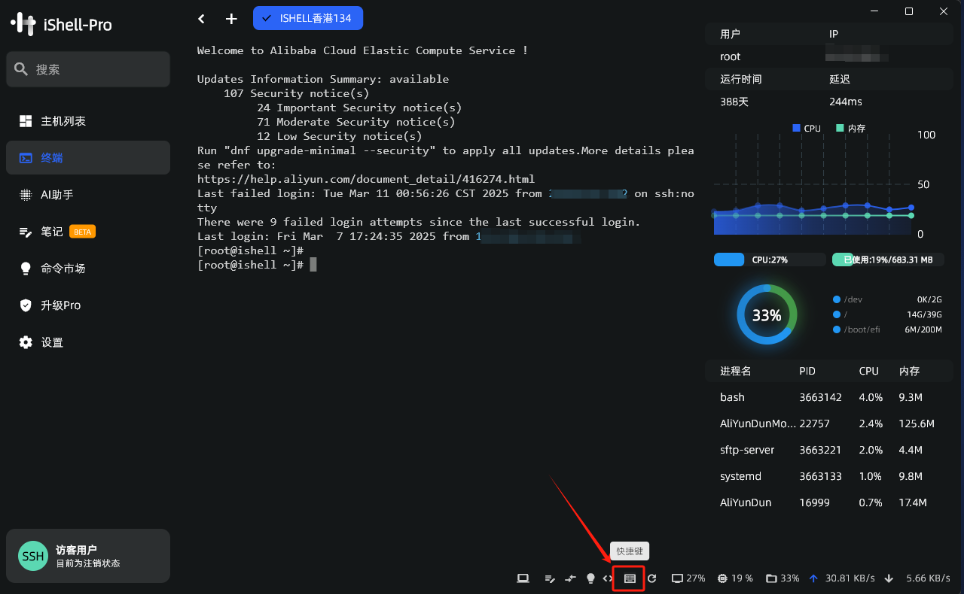Viewport: 964px width, 594px height.
Task: Click the 33% disk usage ring
Action: click(767, 315)
